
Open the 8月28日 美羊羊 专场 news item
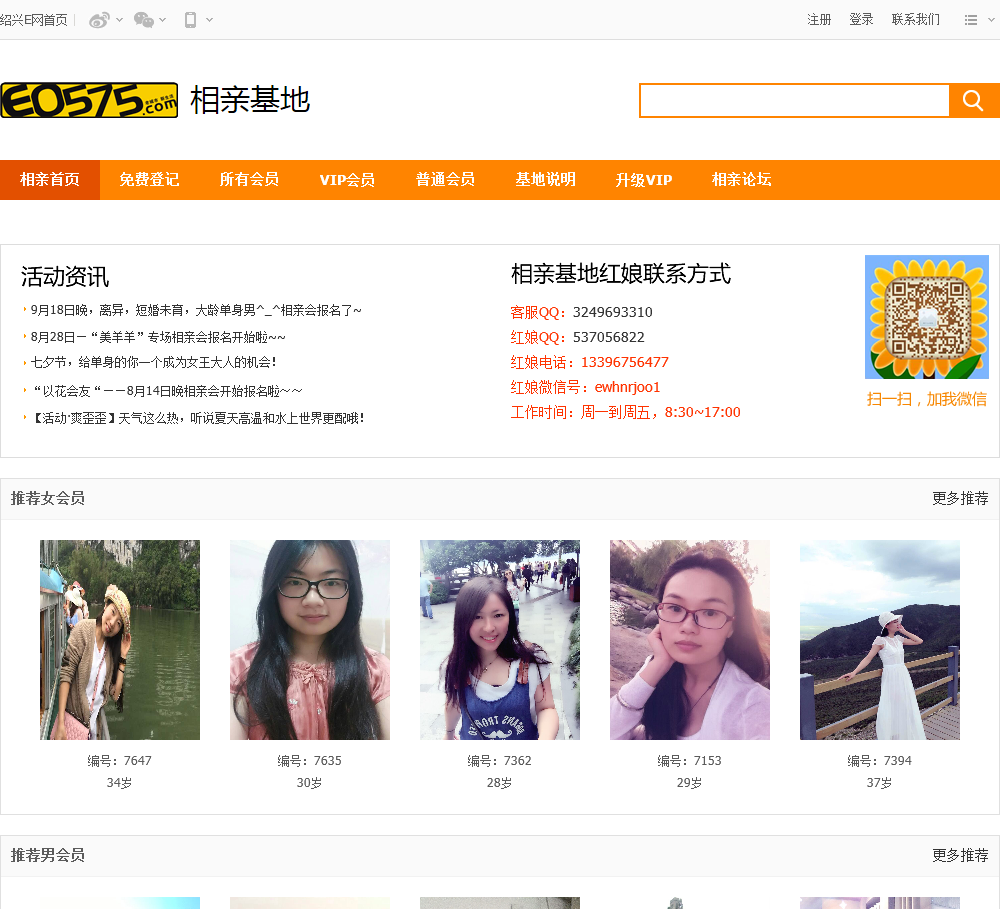pos(158,337)
